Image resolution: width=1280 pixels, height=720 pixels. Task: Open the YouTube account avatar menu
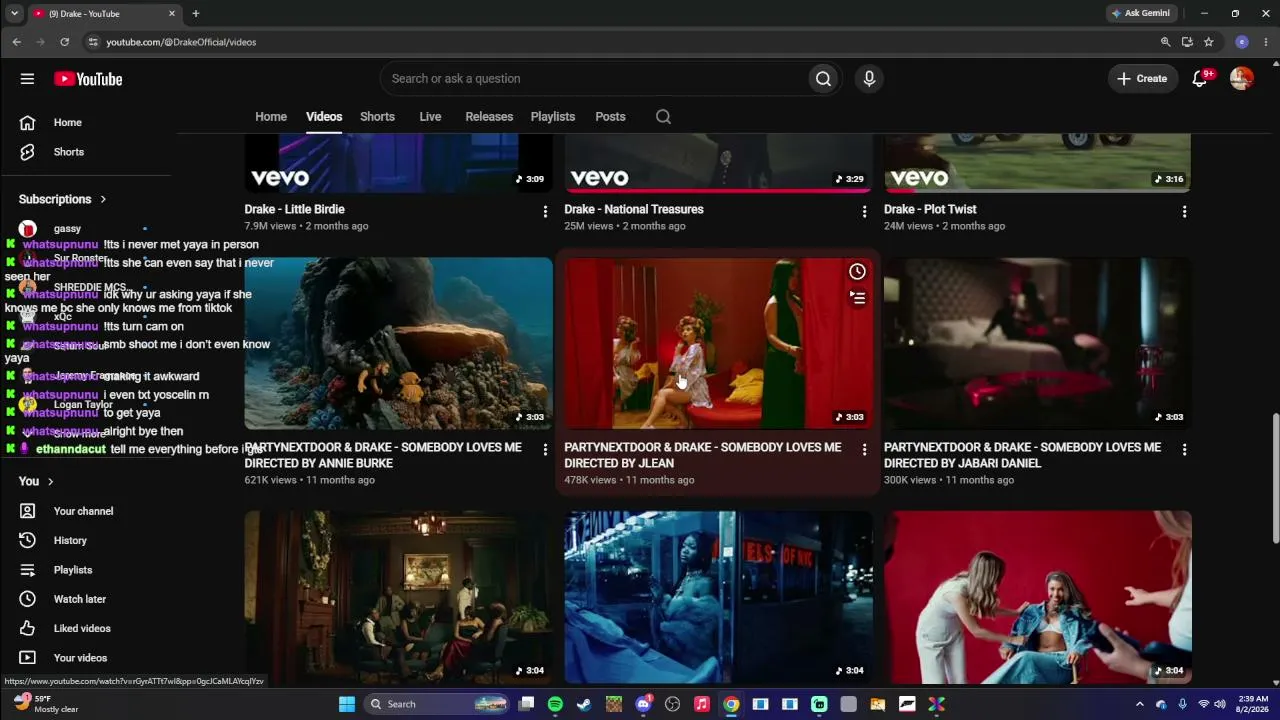(1242, 79)
